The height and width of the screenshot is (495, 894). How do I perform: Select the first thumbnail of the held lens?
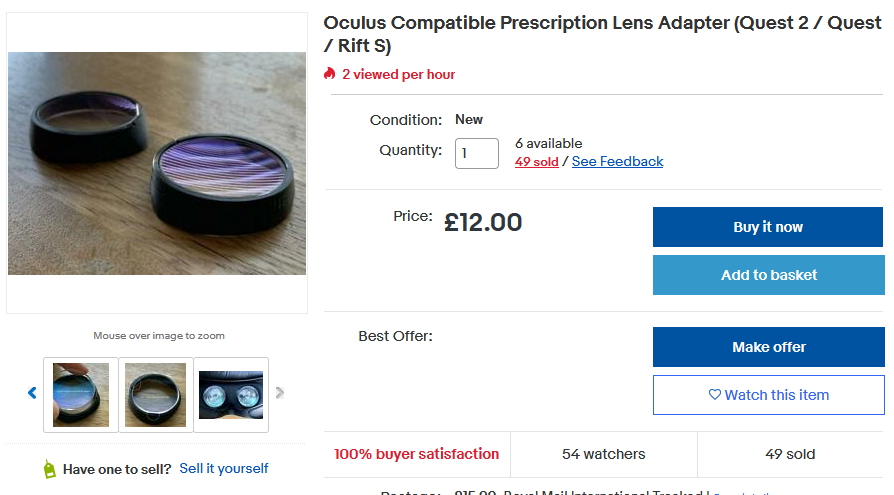pos(81,395)
